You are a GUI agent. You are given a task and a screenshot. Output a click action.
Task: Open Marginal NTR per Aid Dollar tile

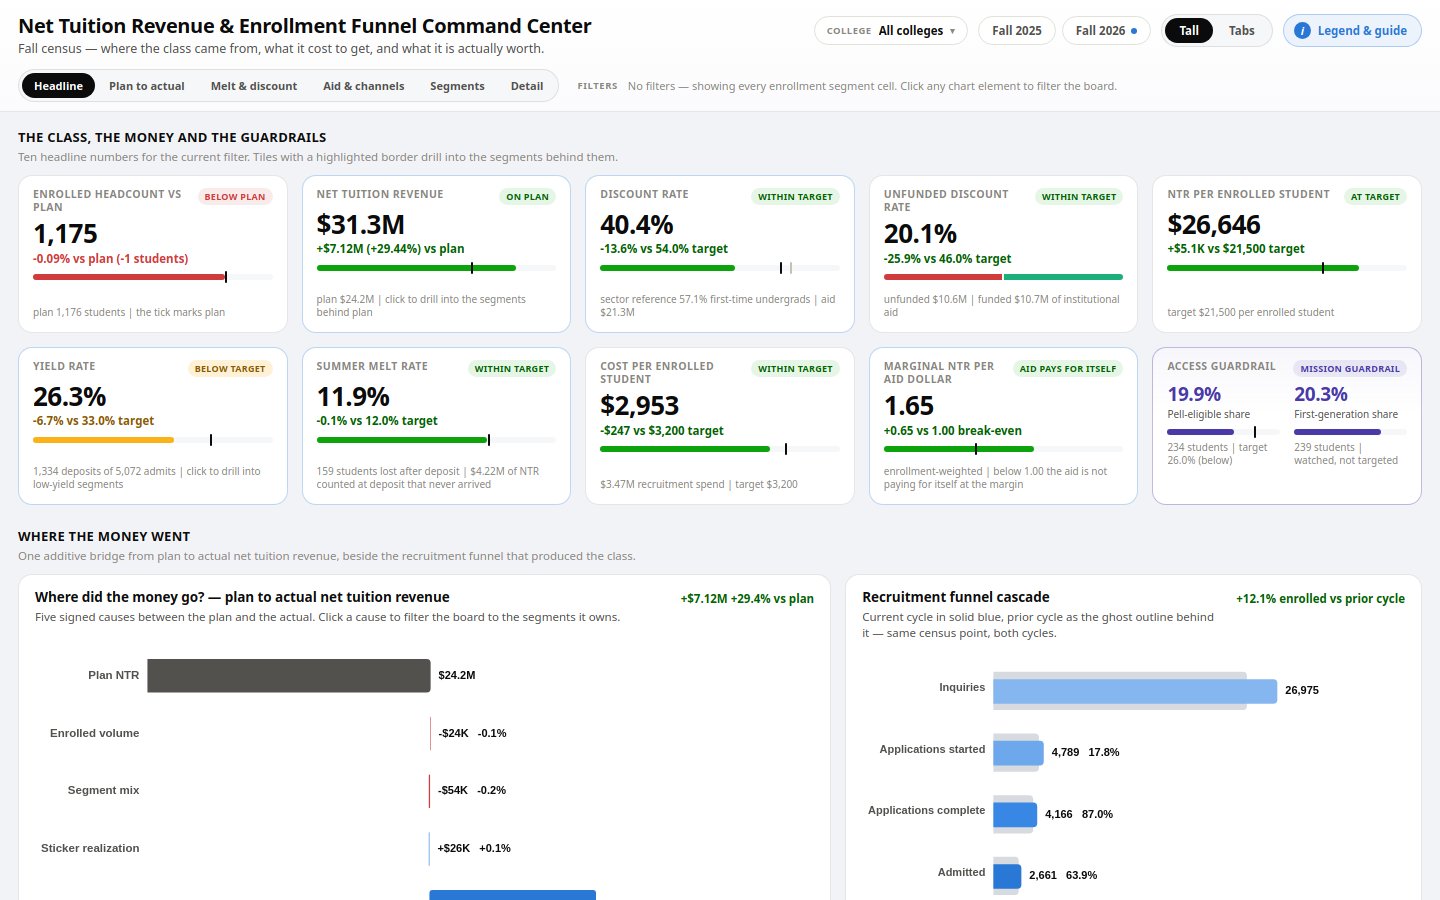pyautogui.click(x=1003, y=426)
